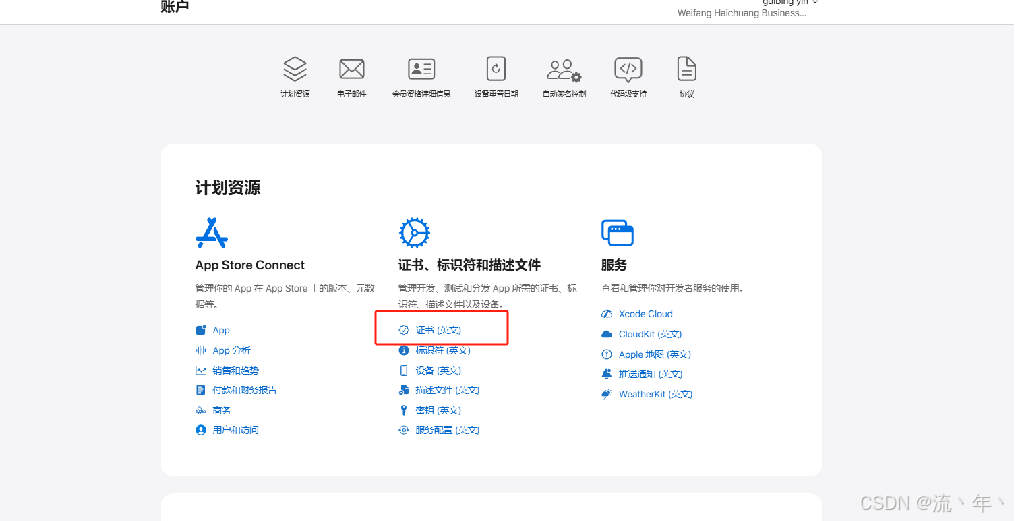Open the 会员资格详细信息 ID card shortcut

click(421, 76)
